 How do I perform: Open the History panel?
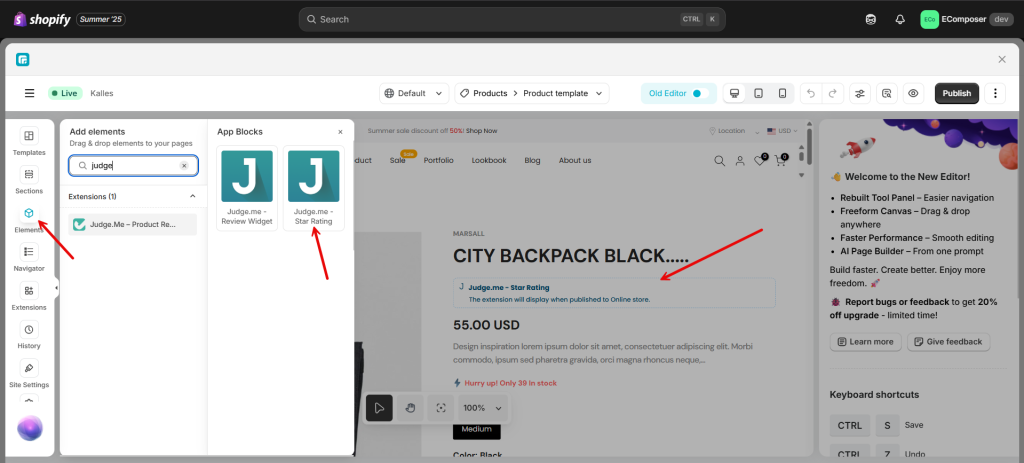(x=29, y=335)
